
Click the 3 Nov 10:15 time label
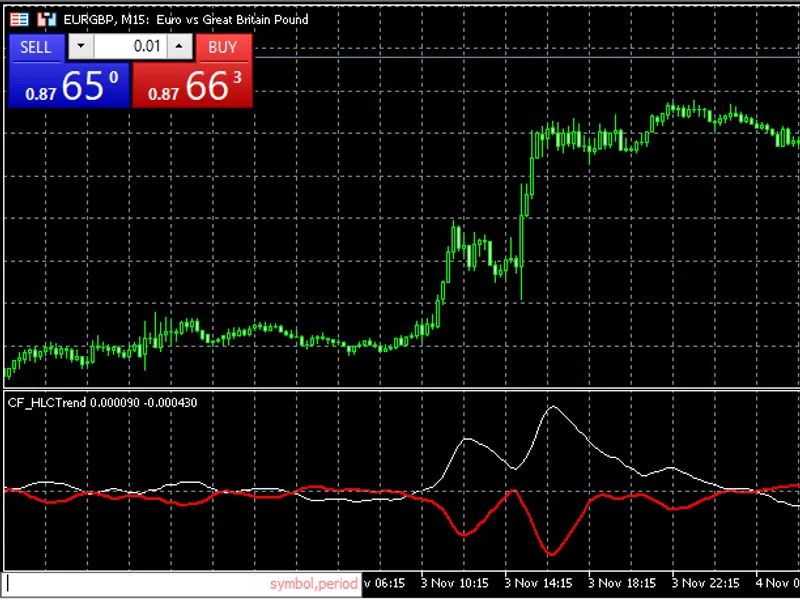tap(455, 583)
